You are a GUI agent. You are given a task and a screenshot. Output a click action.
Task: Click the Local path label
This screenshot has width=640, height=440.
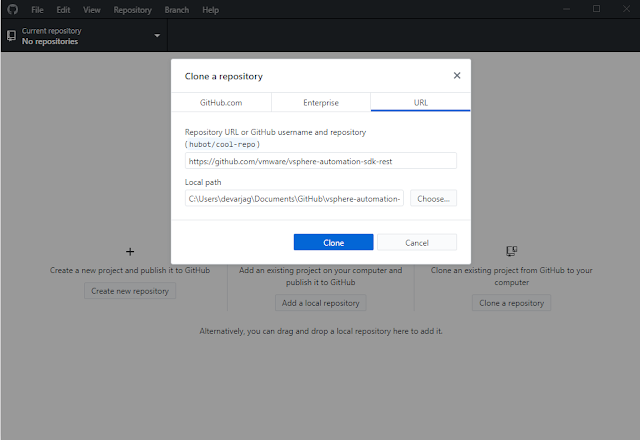203,182
